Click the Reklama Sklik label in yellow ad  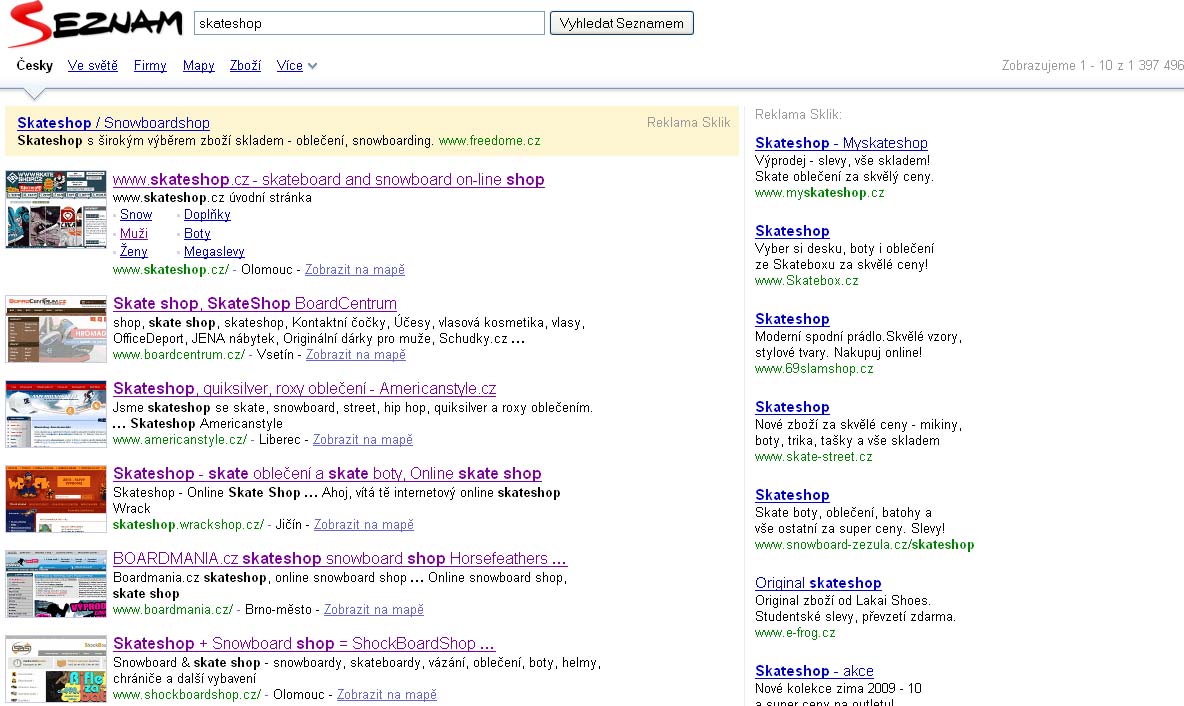689,122
